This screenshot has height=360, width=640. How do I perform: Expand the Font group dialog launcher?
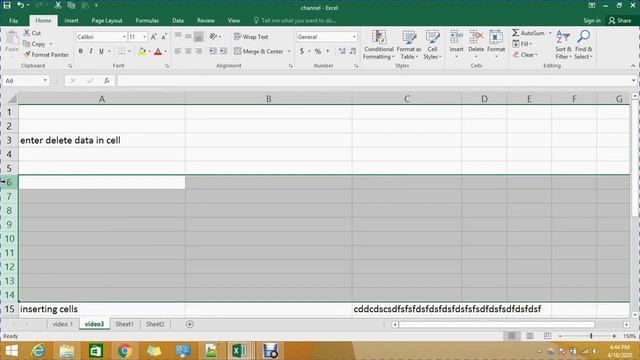(x=167, y=66)
